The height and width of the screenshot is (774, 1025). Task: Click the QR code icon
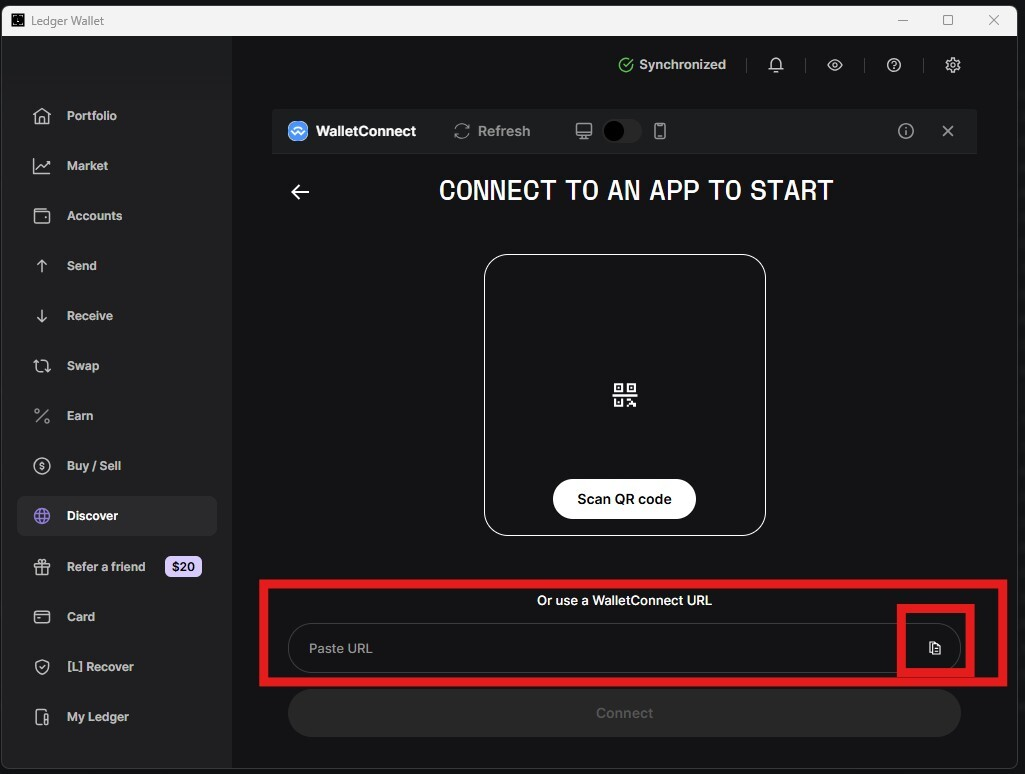[x=625, y=395]
